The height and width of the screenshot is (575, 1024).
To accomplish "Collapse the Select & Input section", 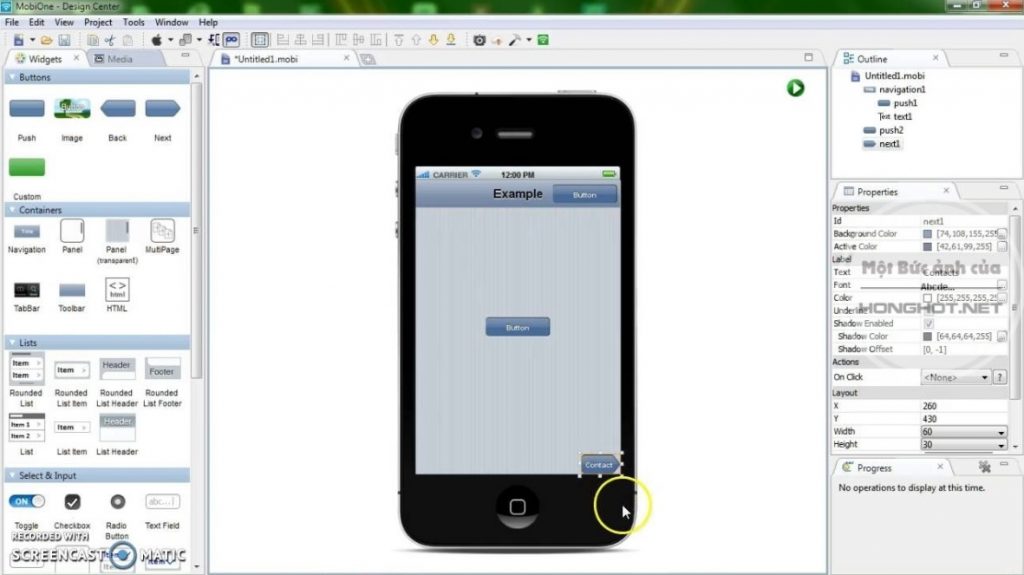I will point(12,476).
